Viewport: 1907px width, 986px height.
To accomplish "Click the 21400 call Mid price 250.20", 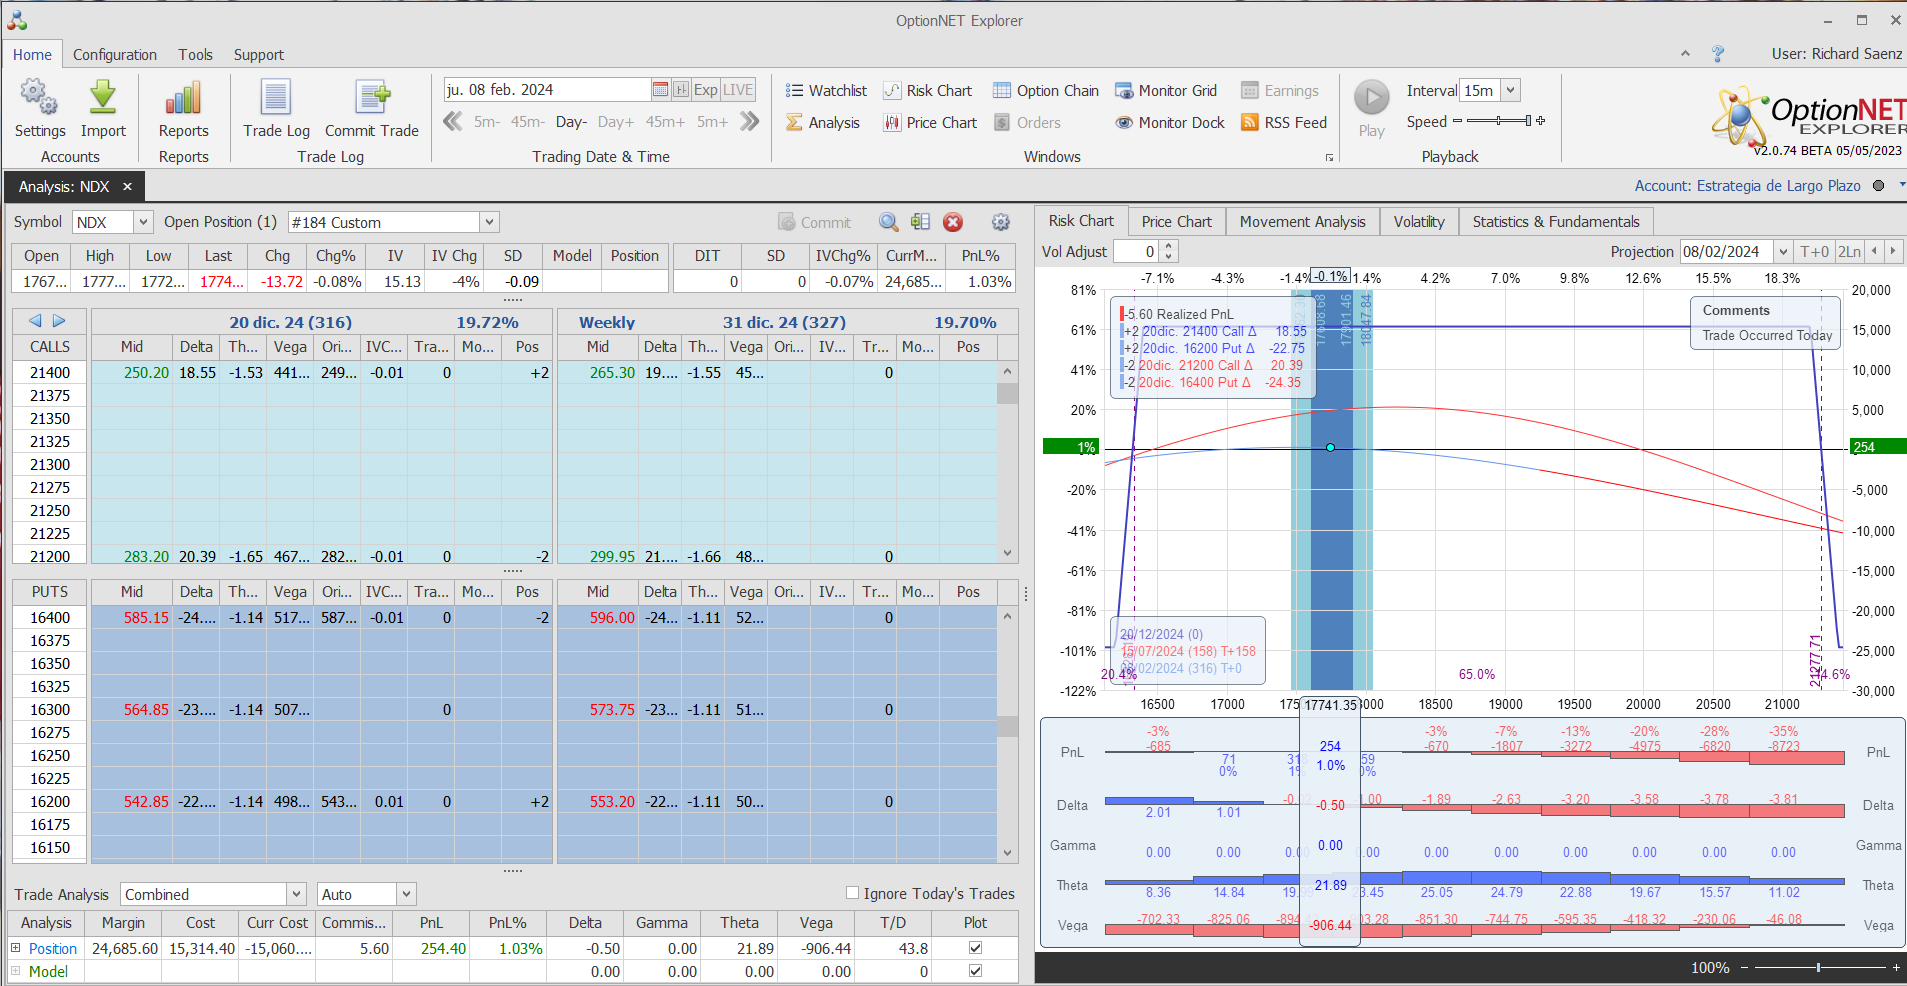I will (146, 372).
